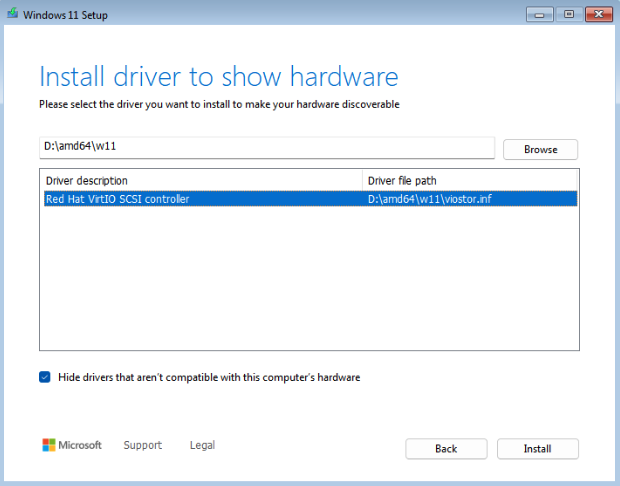Viewport: 620px width, 486px height.
Task: Select Red Hat VirtIO SCSI controller row
Action: coord(310,199)
